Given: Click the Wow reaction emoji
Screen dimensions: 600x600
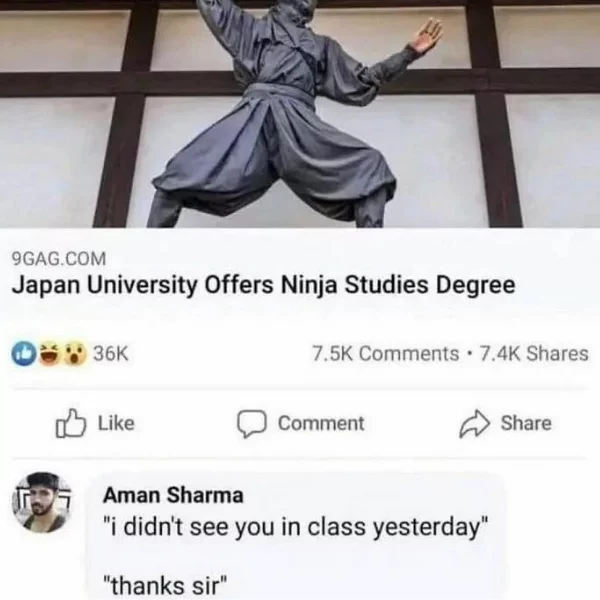Looking at the screenshot, I should (74, 353).
